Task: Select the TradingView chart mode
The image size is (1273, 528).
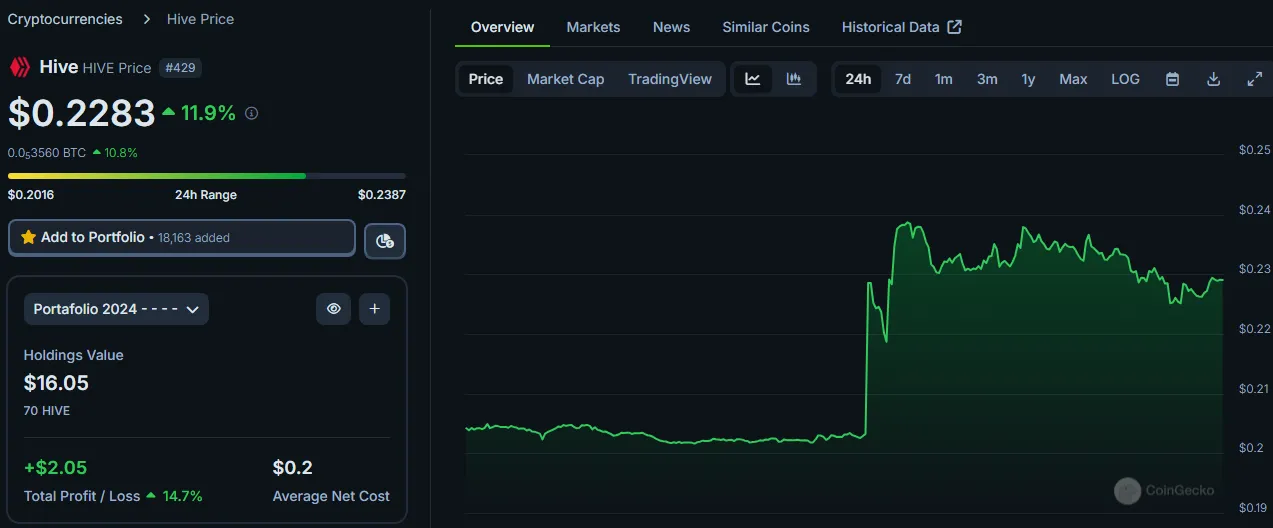Action: (x=670, y=79)
